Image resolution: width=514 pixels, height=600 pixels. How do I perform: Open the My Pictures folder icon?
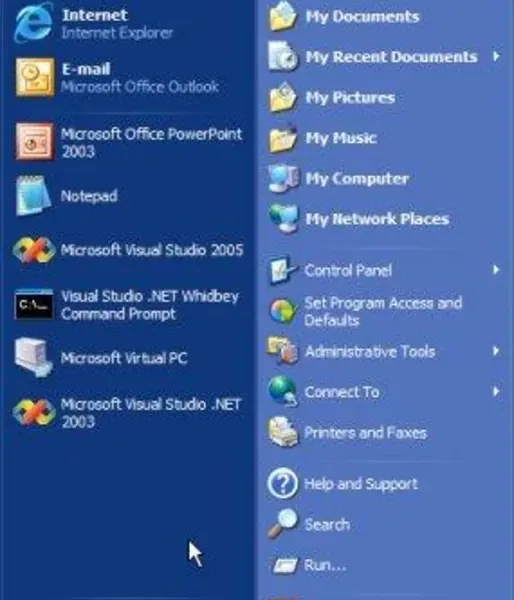click(283, 97)
